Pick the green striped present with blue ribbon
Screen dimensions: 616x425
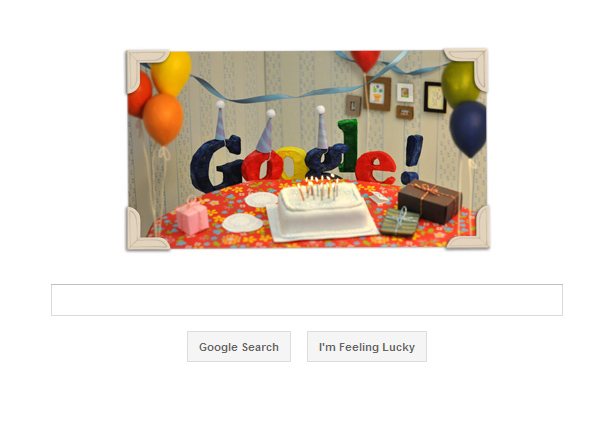click(x=400, y=222)
